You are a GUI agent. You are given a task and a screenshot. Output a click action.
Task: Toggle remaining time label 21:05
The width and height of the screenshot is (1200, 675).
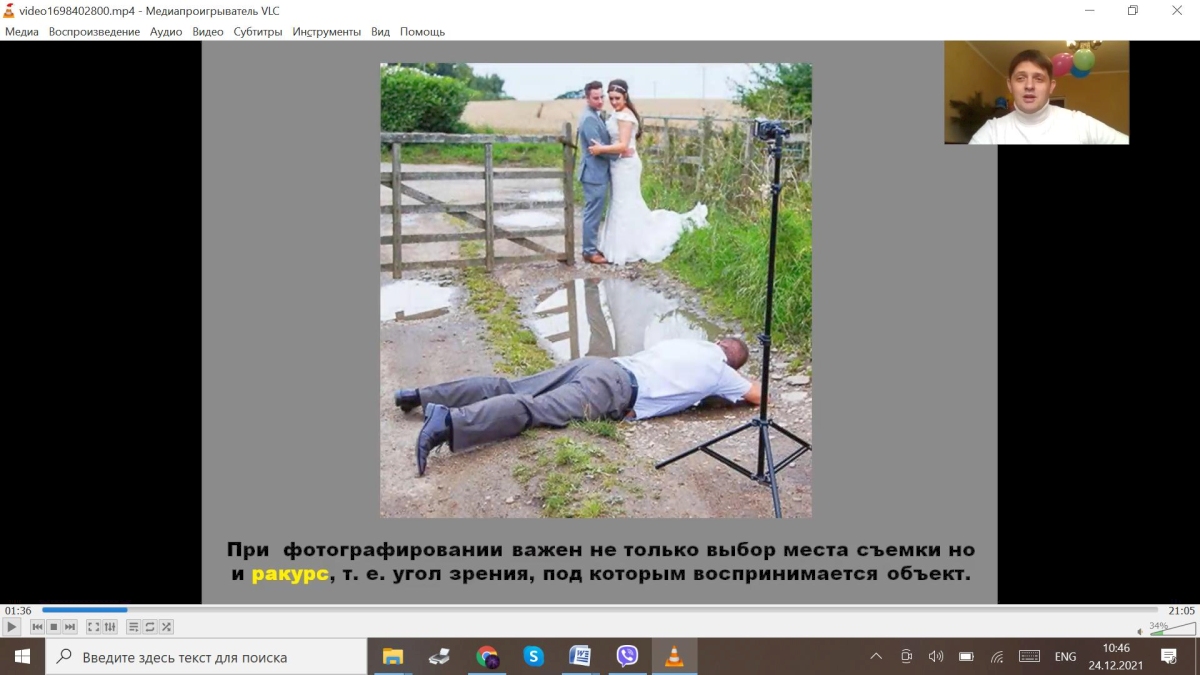[x=1182, y=610]
